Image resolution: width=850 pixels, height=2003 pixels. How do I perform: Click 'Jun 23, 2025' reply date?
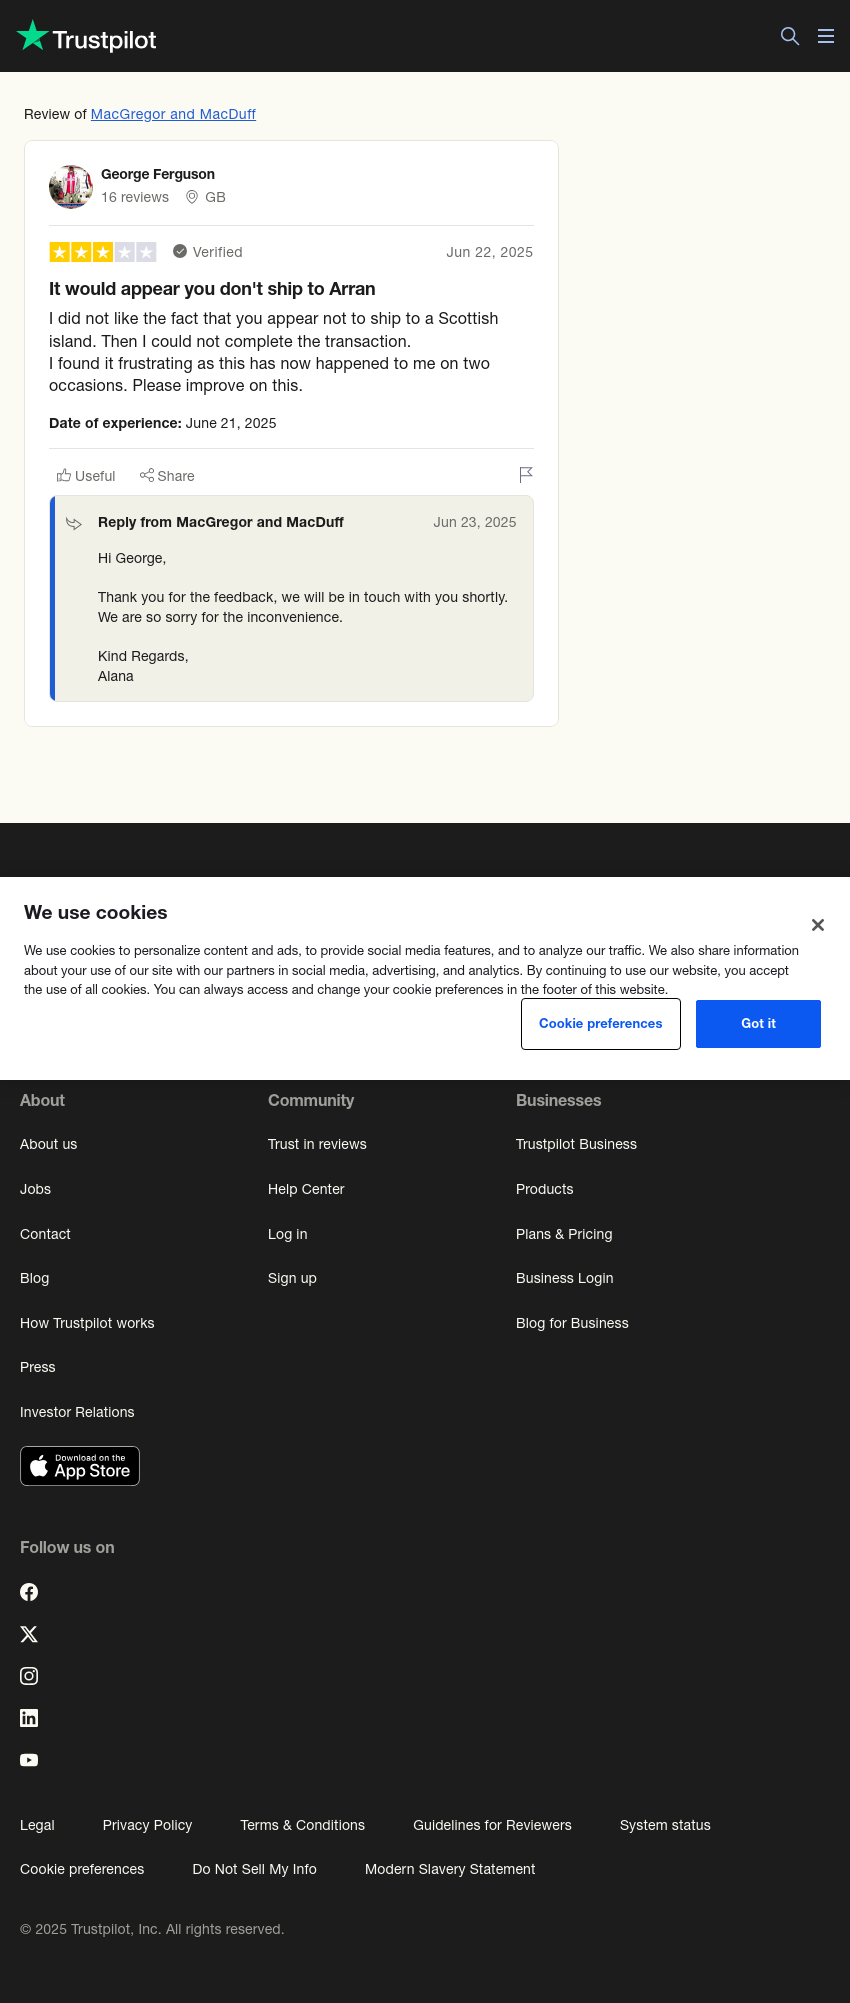[x=475, y=522]
